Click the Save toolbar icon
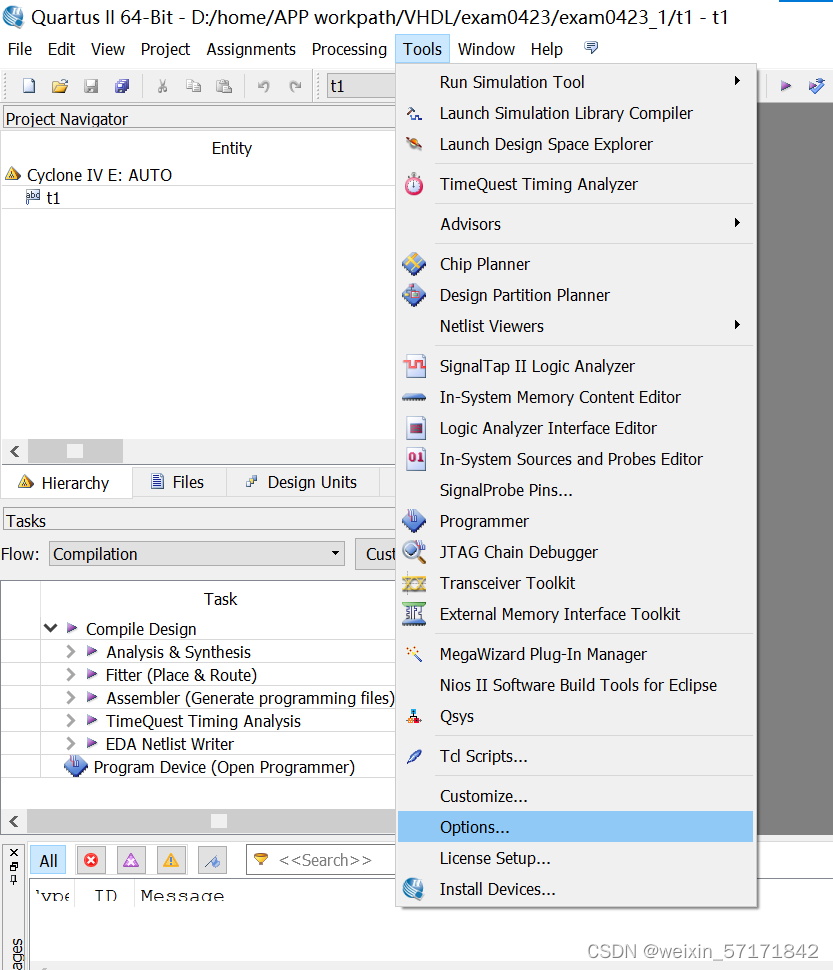 (91, 86)
